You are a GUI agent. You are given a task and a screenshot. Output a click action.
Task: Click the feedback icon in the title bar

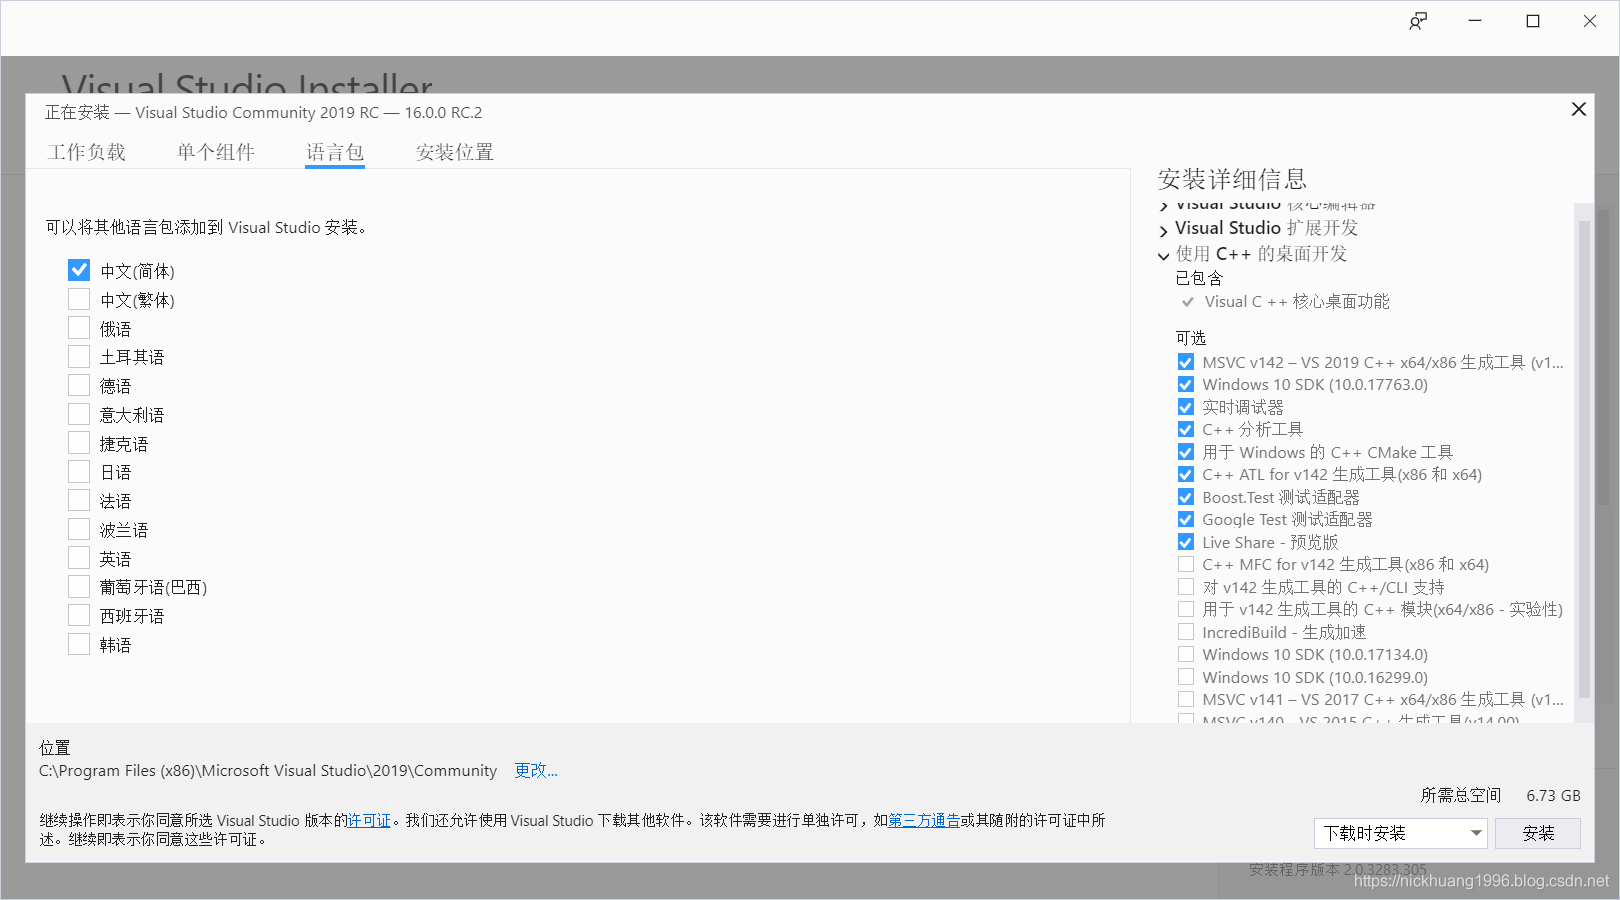pyautogui.click(x=1418, y=20)
